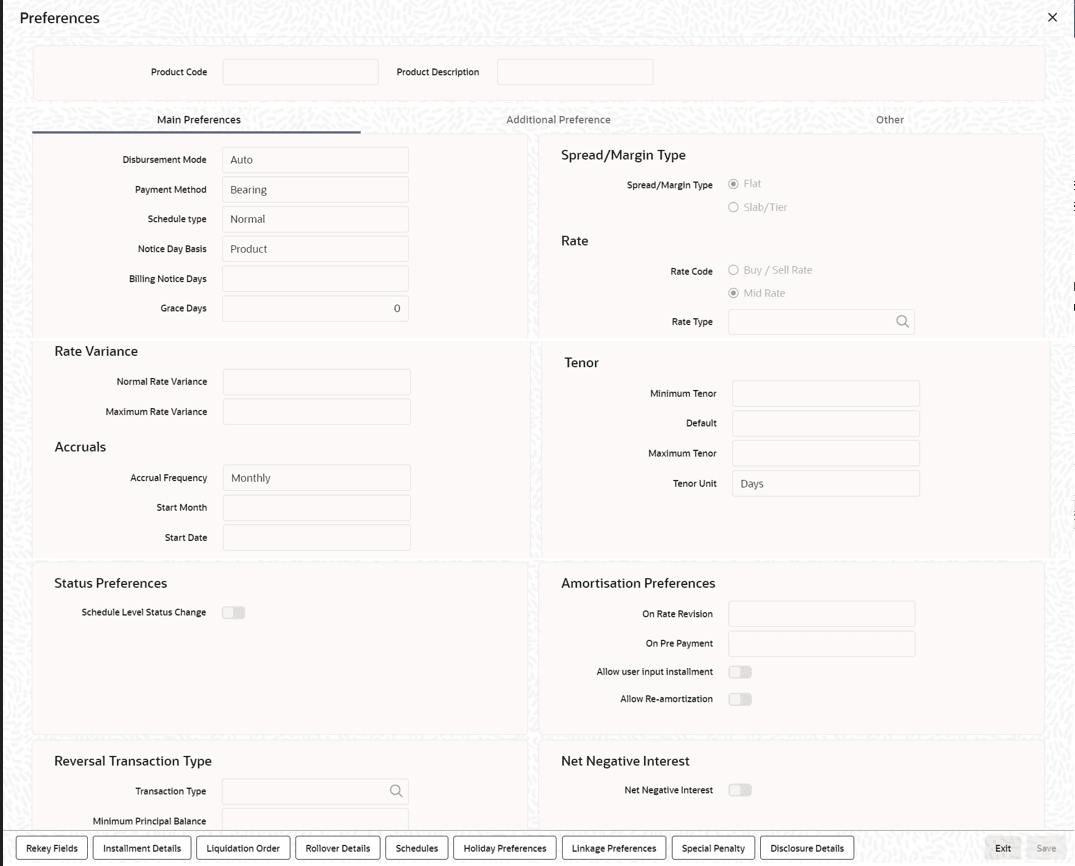Click the Minimum Tenor field
The image size is (1075, 866).
[x=825, y=394]
